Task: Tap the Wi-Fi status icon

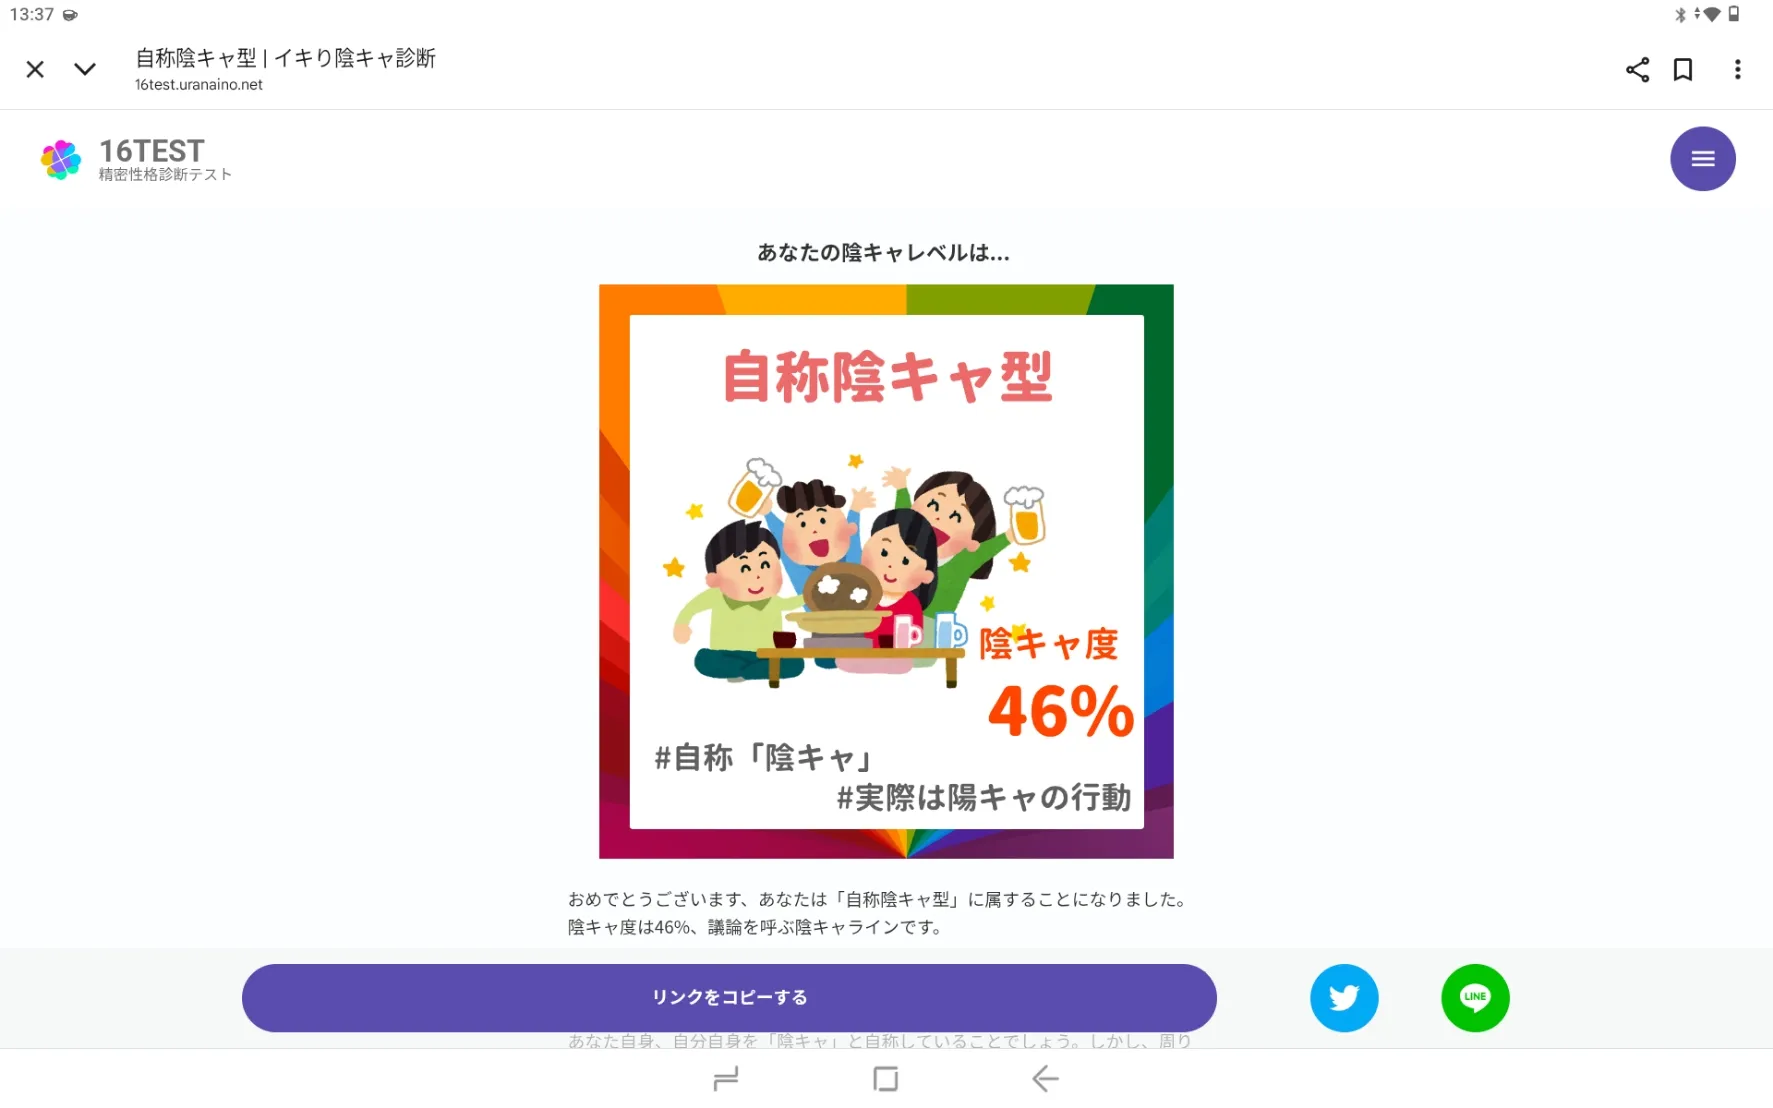Action: 1711,14
